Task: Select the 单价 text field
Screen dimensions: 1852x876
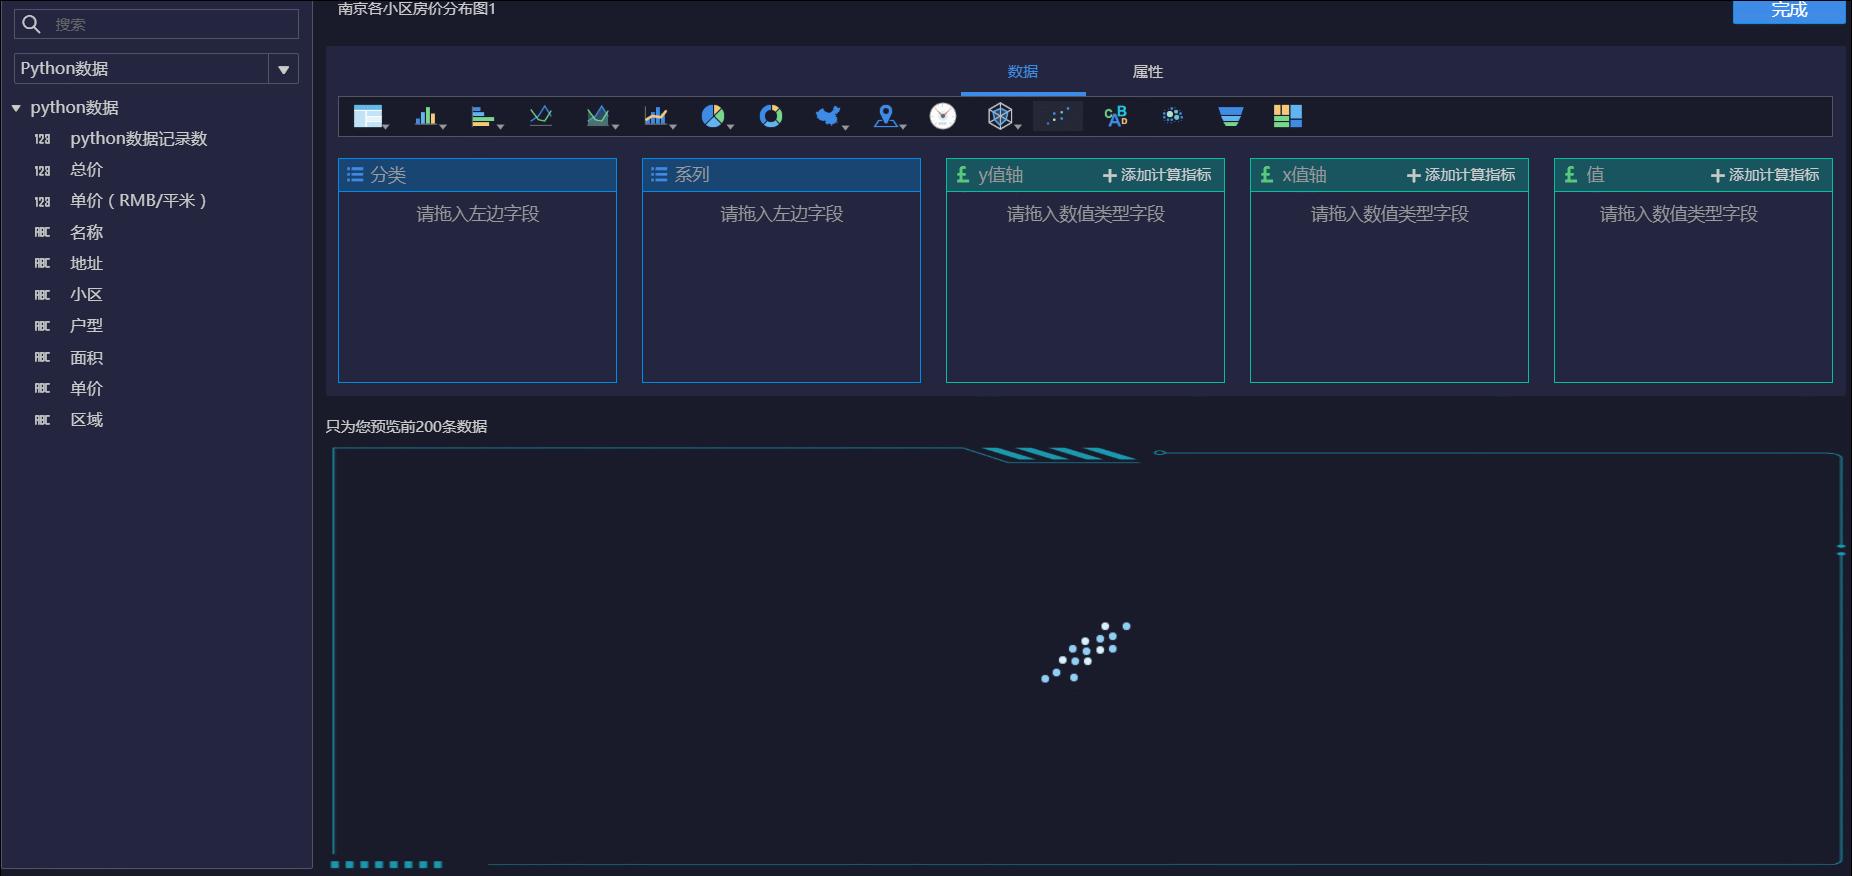Action: pos(86,389)
